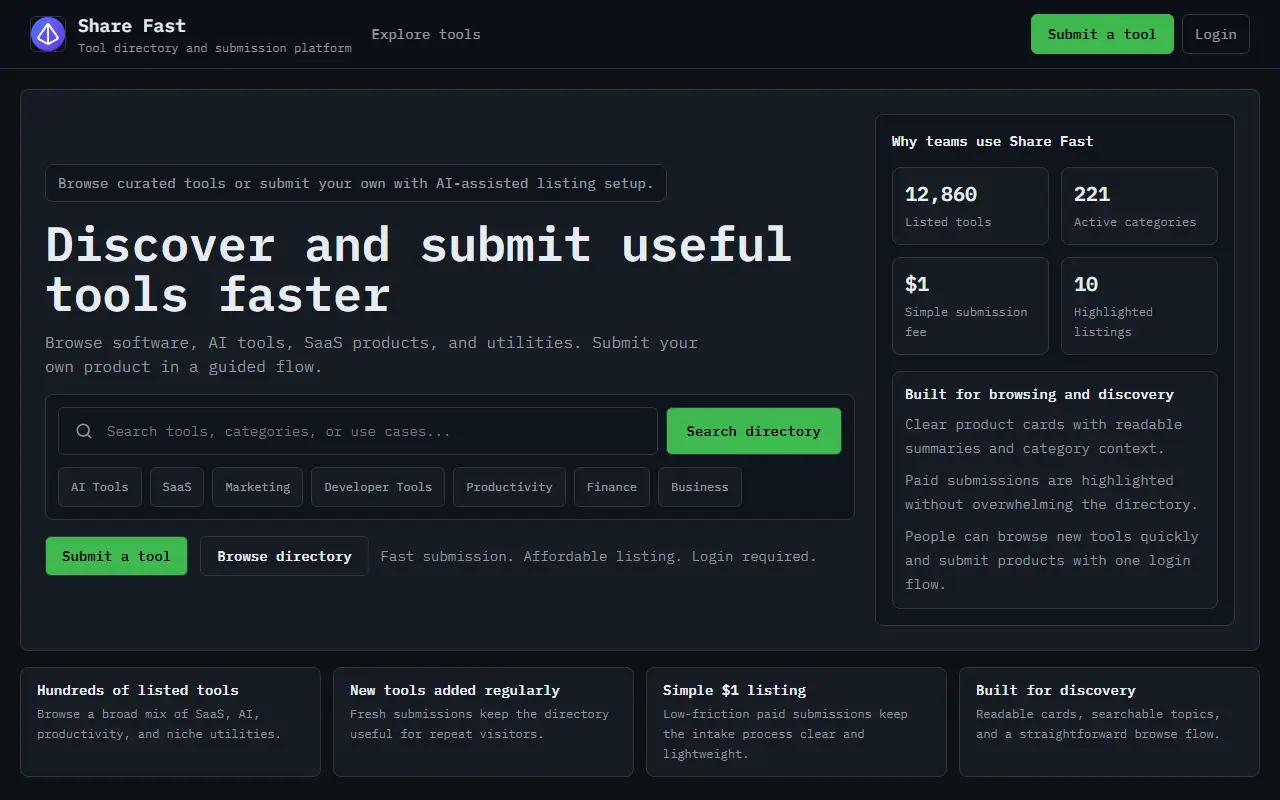1280x800 pixels.
Task: Click Submit a tool below search
Action: [x=116, y=556]
